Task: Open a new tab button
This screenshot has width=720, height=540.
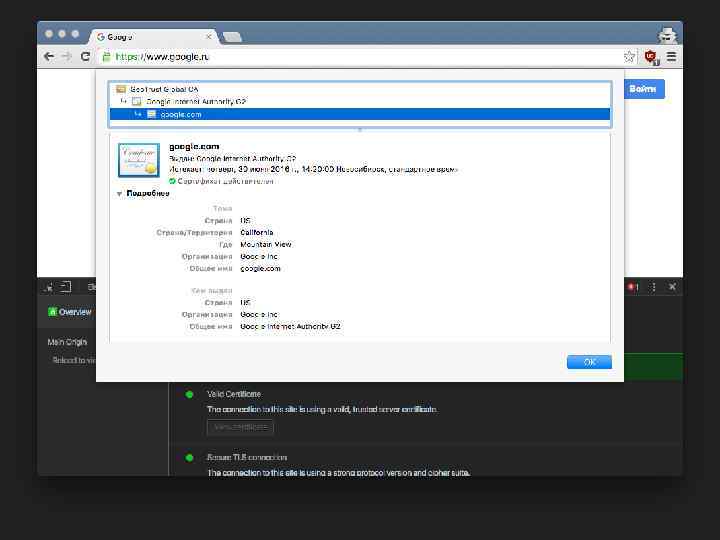Action: 232,37
